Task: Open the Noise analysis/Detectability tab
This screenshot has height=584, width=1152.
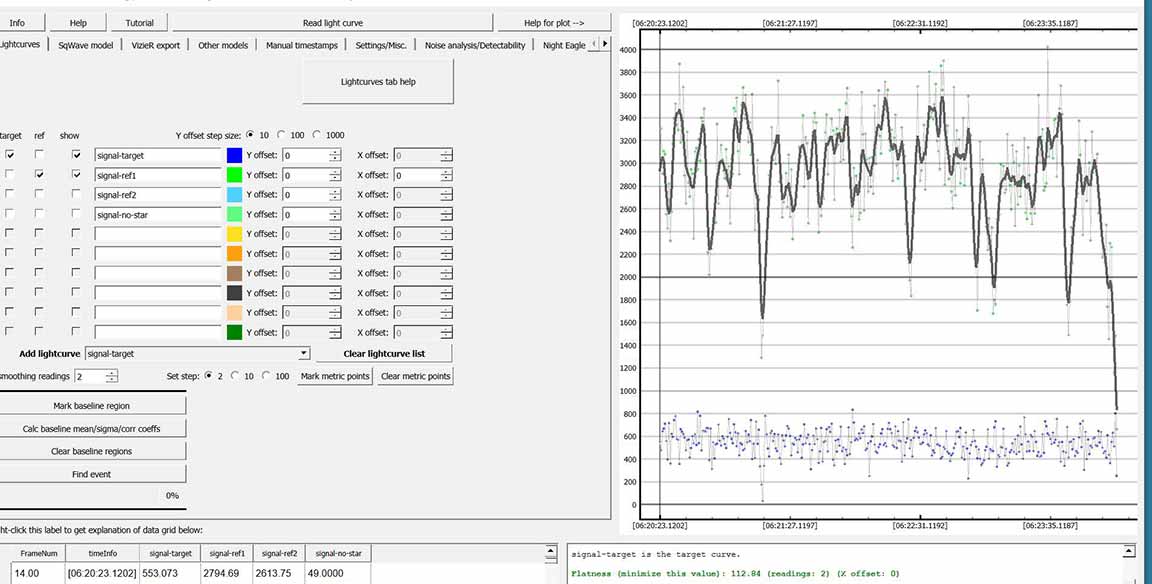Action: [x=474, y=45]
